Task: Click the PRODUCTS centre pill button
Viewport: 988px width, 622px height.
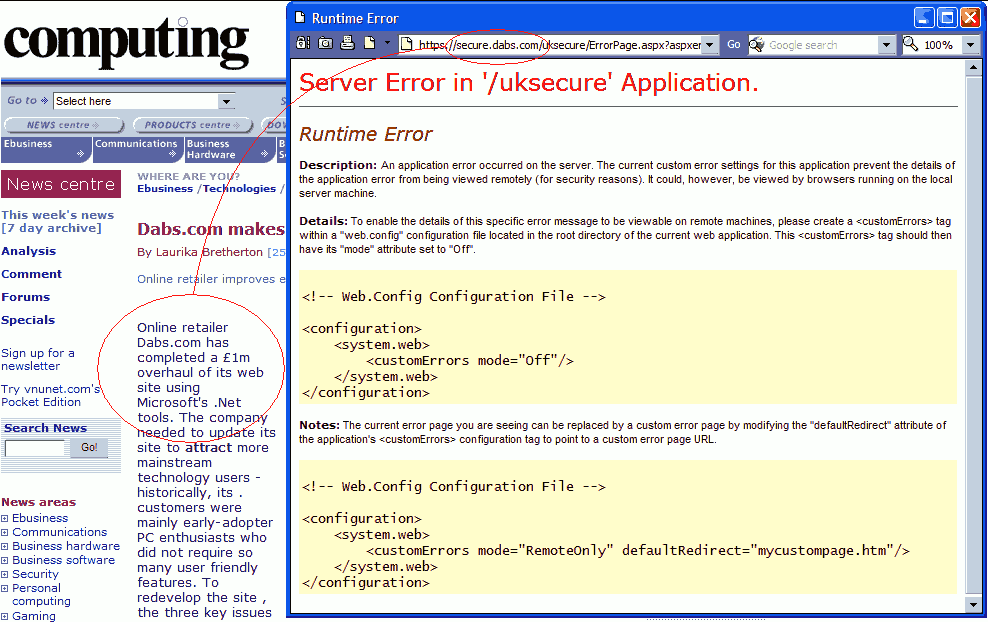Action: click(193, 125)
